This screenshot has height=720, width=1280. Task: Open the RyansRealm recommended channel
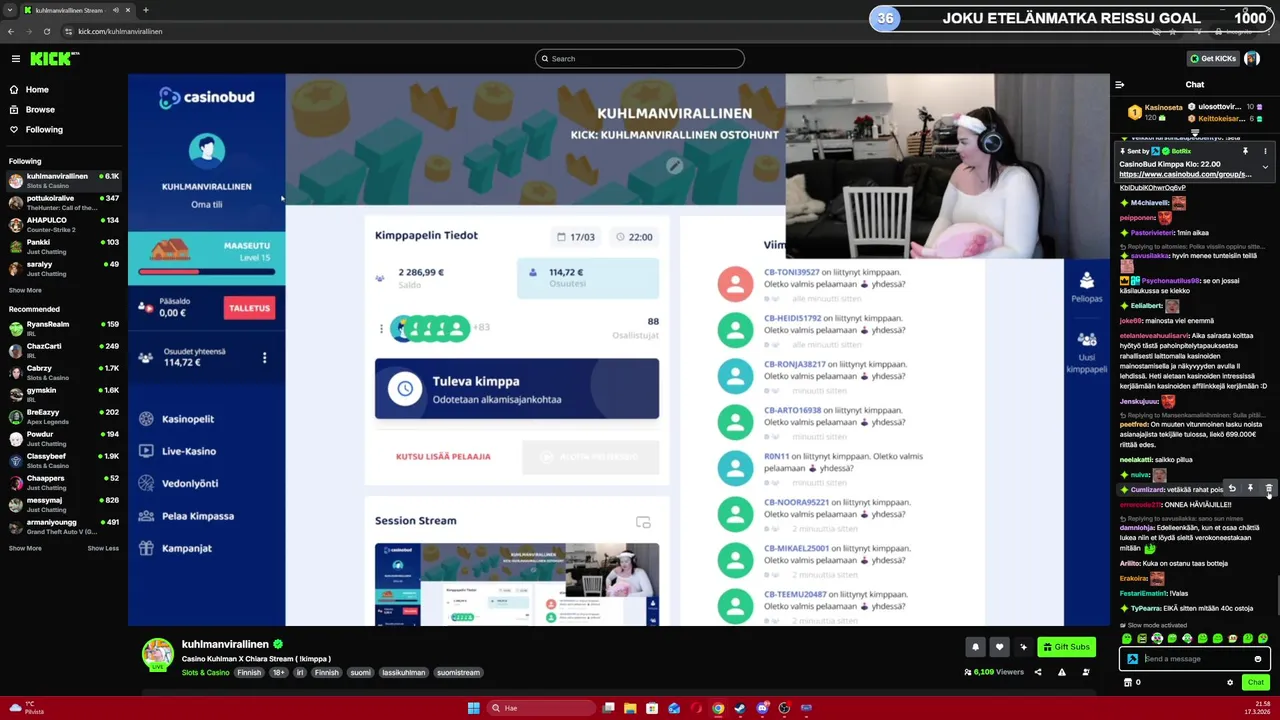tap(64, 328)
